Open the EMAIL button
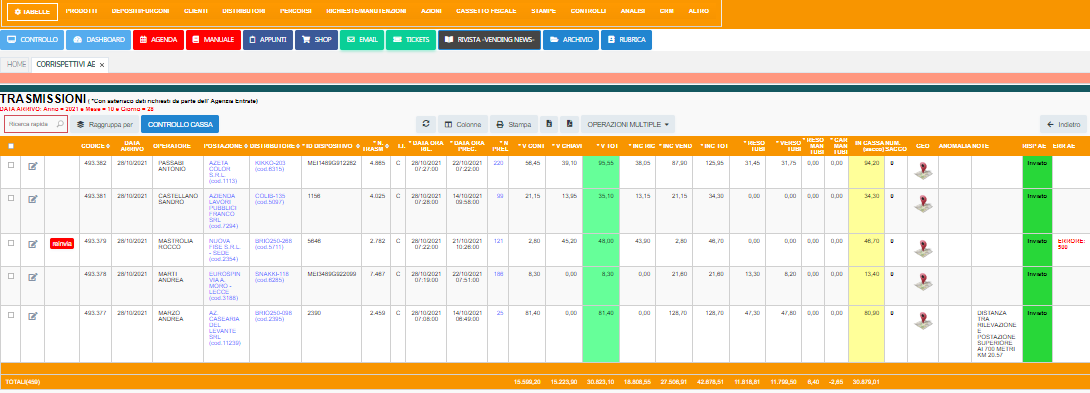The width and height of the screenshot is (1090, 393). (x=361, y=40)
